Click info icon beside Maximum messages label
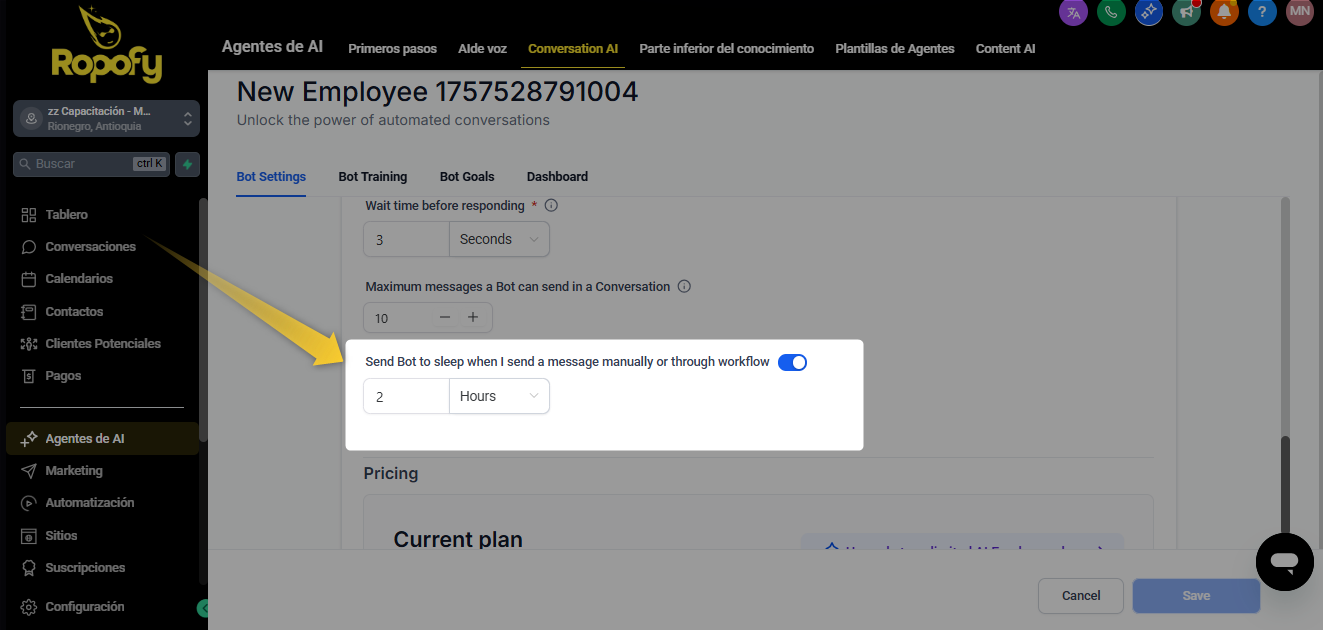Screen dimensions: 1323x630 tap(684, 287)
